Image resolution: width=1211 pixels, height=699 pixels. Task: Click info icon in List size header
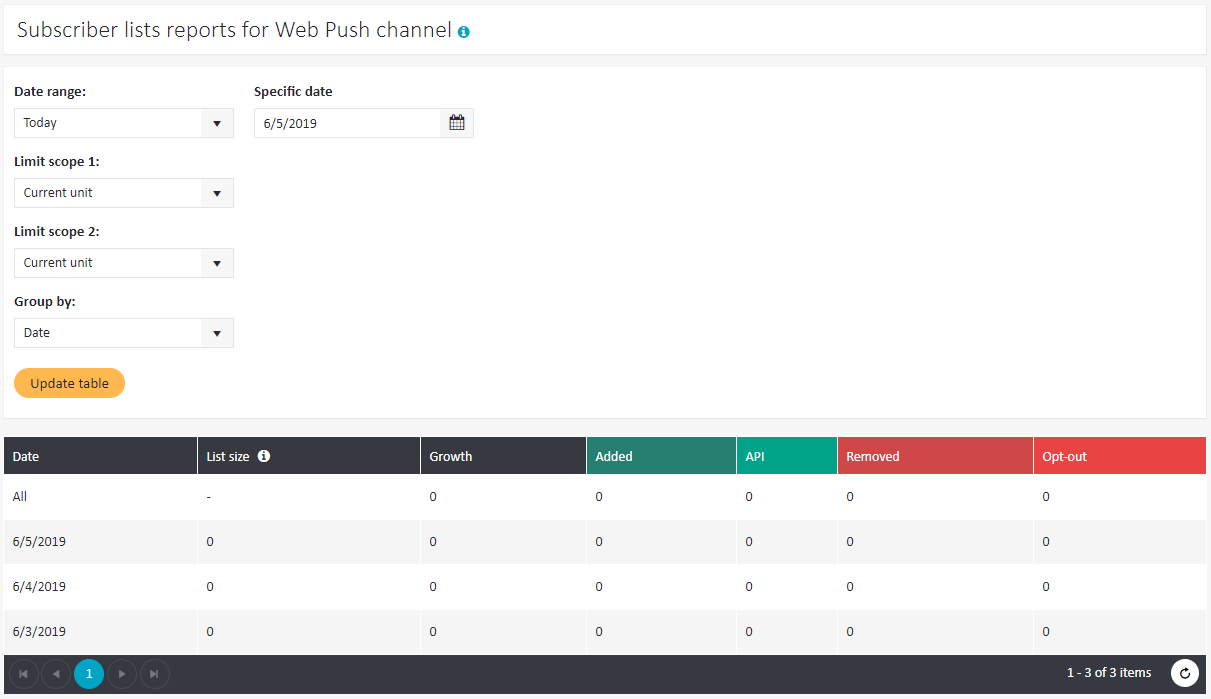(264, 456)
